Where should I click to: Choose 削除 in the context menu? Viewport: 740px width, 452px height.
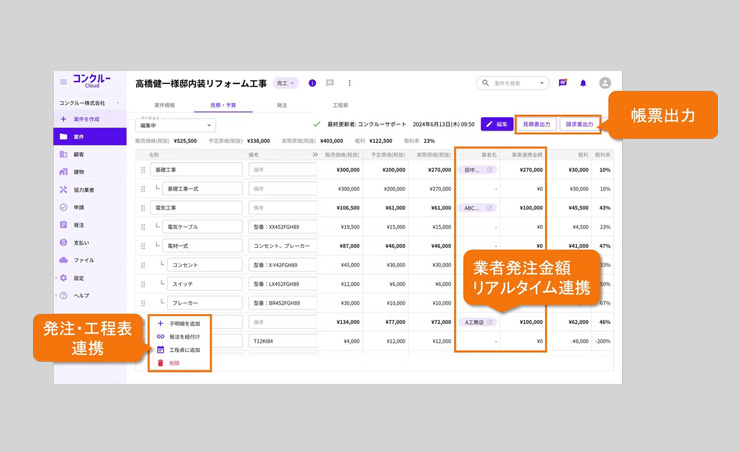click(174, 363)
